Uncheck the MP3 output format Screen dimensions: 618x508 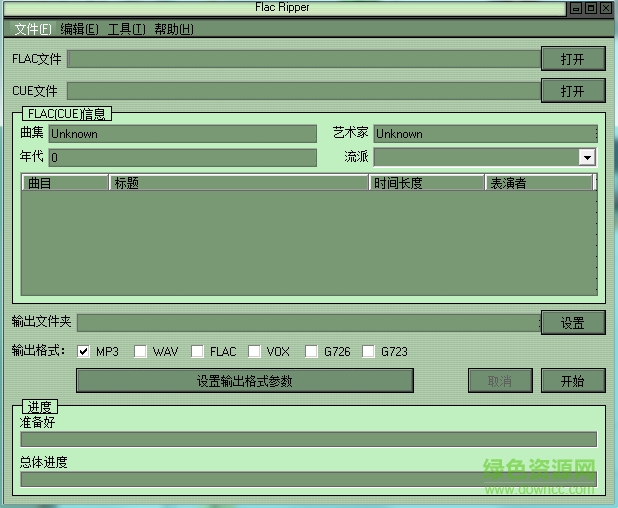coord(83,351)
